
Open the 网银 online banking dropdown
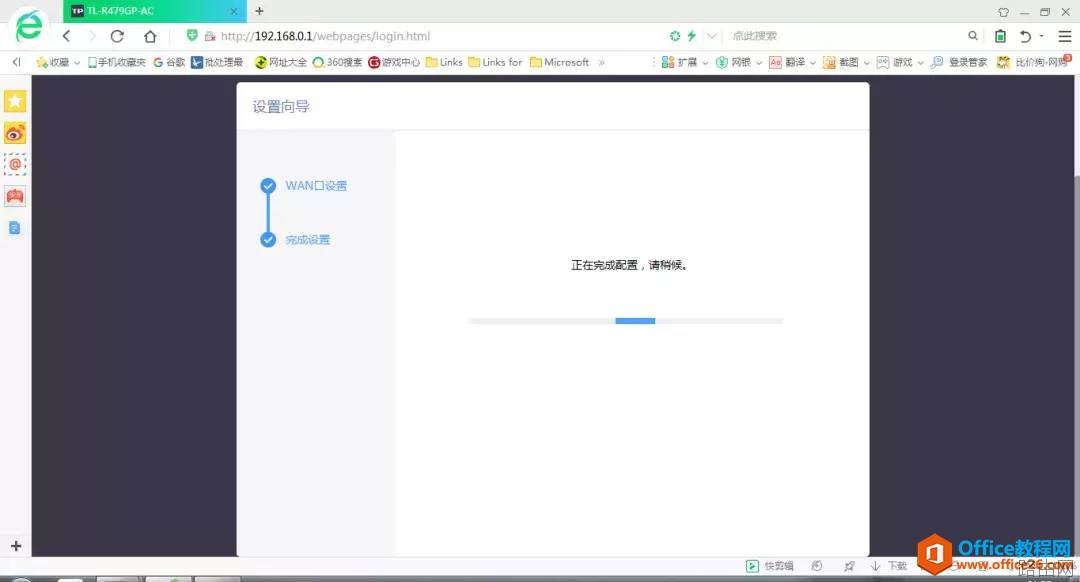(739, 62)
